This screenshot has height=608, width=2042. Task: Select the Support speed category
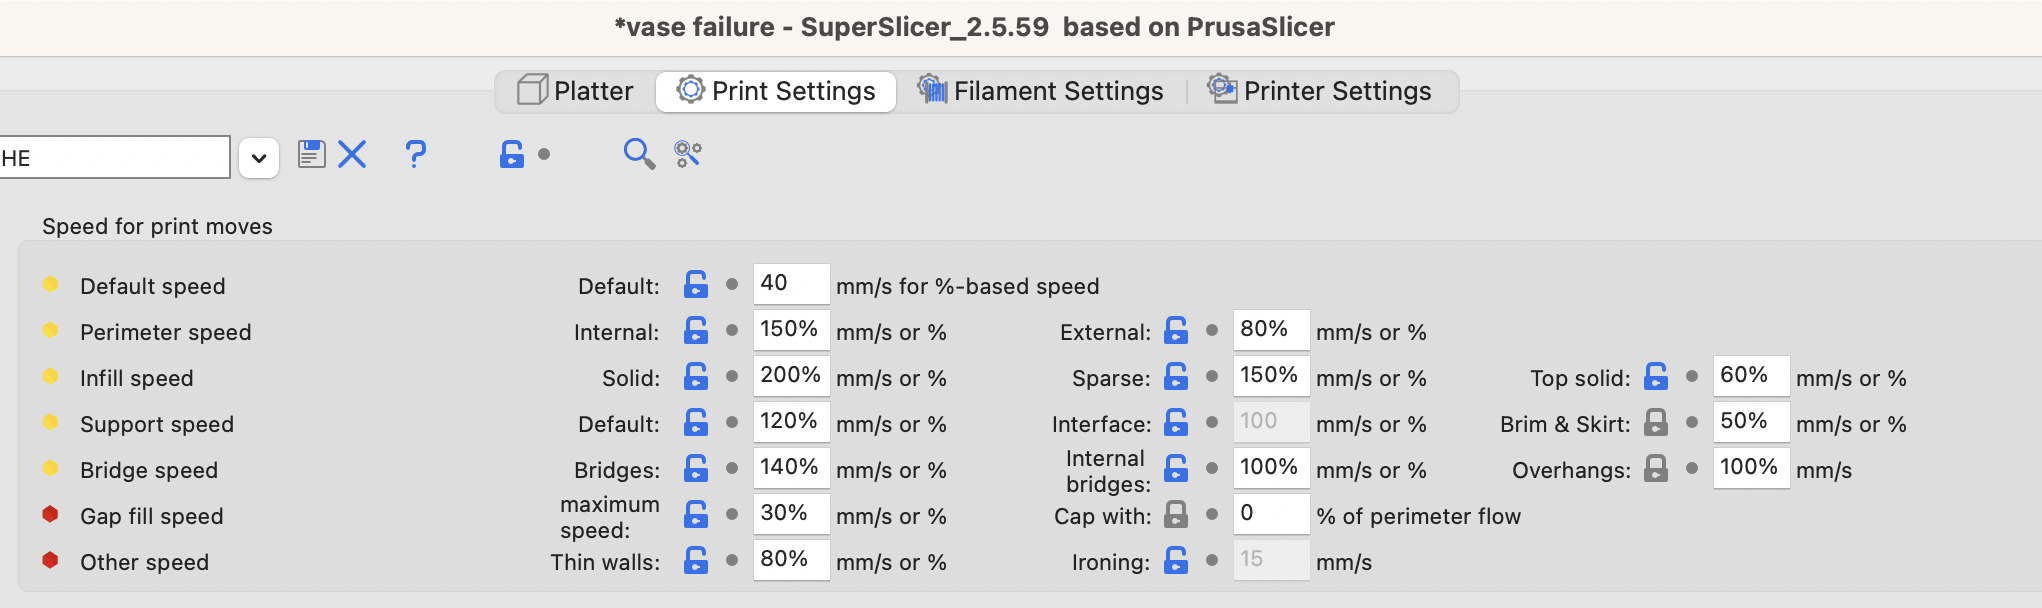click(156, 423)
